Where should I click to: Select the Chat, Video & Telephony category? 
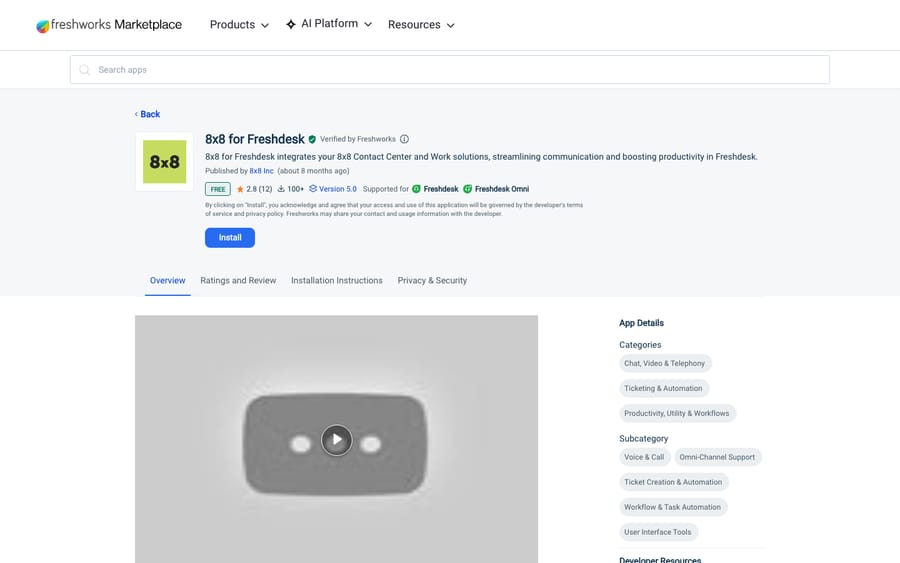pyautogui.click(x=665, y=363)
